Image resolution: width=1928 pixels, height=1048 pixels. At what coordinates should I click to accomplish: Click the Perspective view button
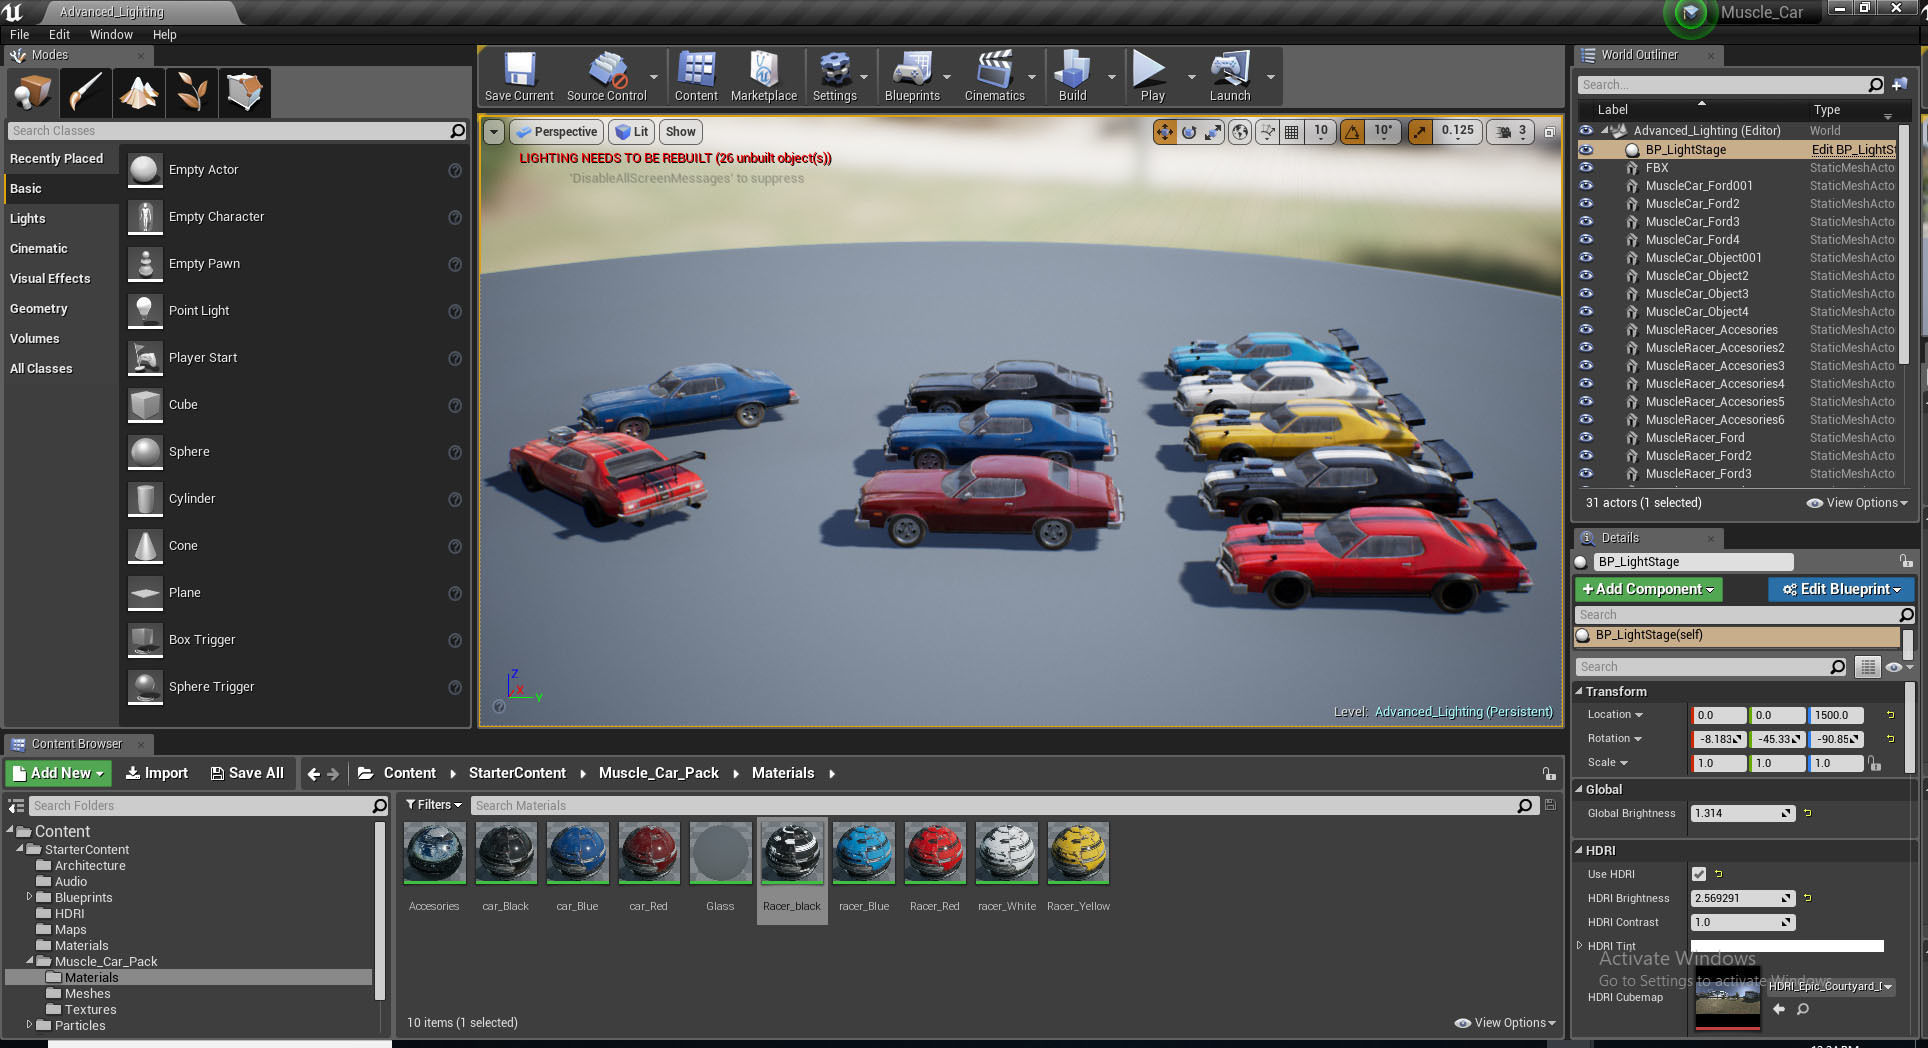(x=556, y=131)
